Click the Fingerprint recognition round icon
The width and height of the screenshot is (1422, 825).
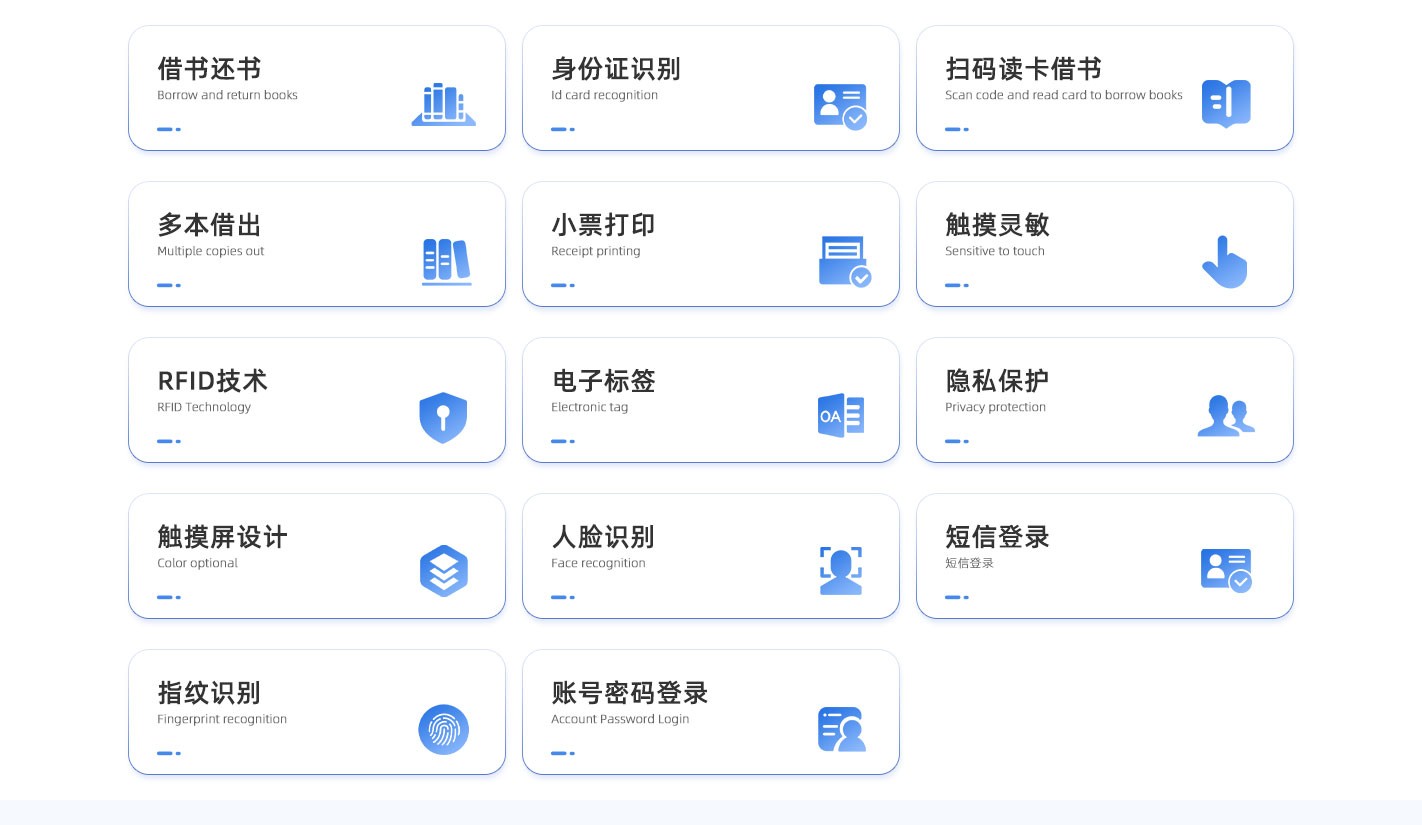coord(443,729)
